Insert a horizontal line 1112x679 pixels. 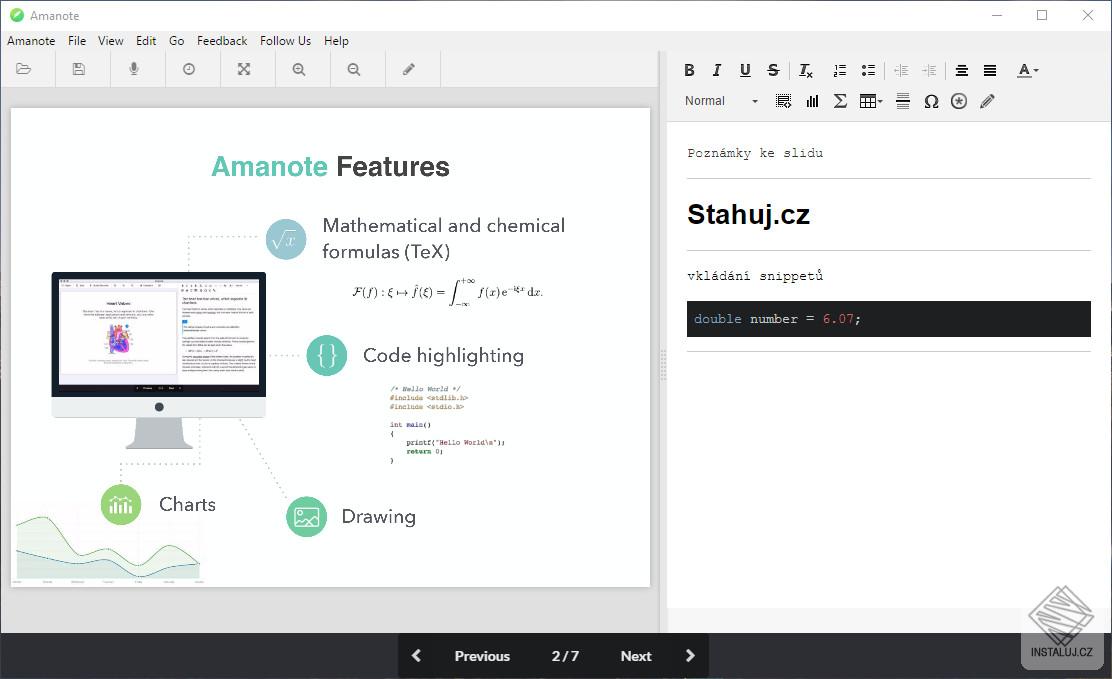(x=903, y=101)
